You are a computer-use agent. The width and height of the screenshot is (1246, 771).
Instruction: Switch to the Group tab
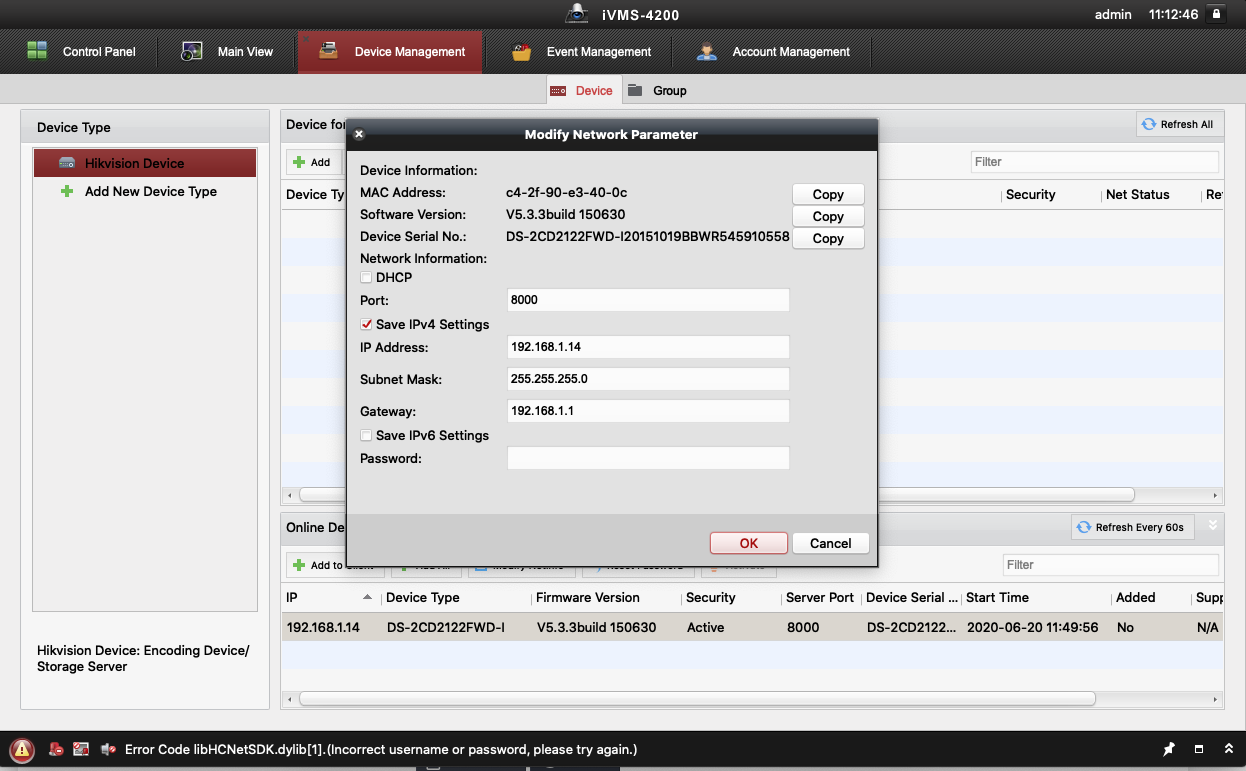[x=658, y=90]
